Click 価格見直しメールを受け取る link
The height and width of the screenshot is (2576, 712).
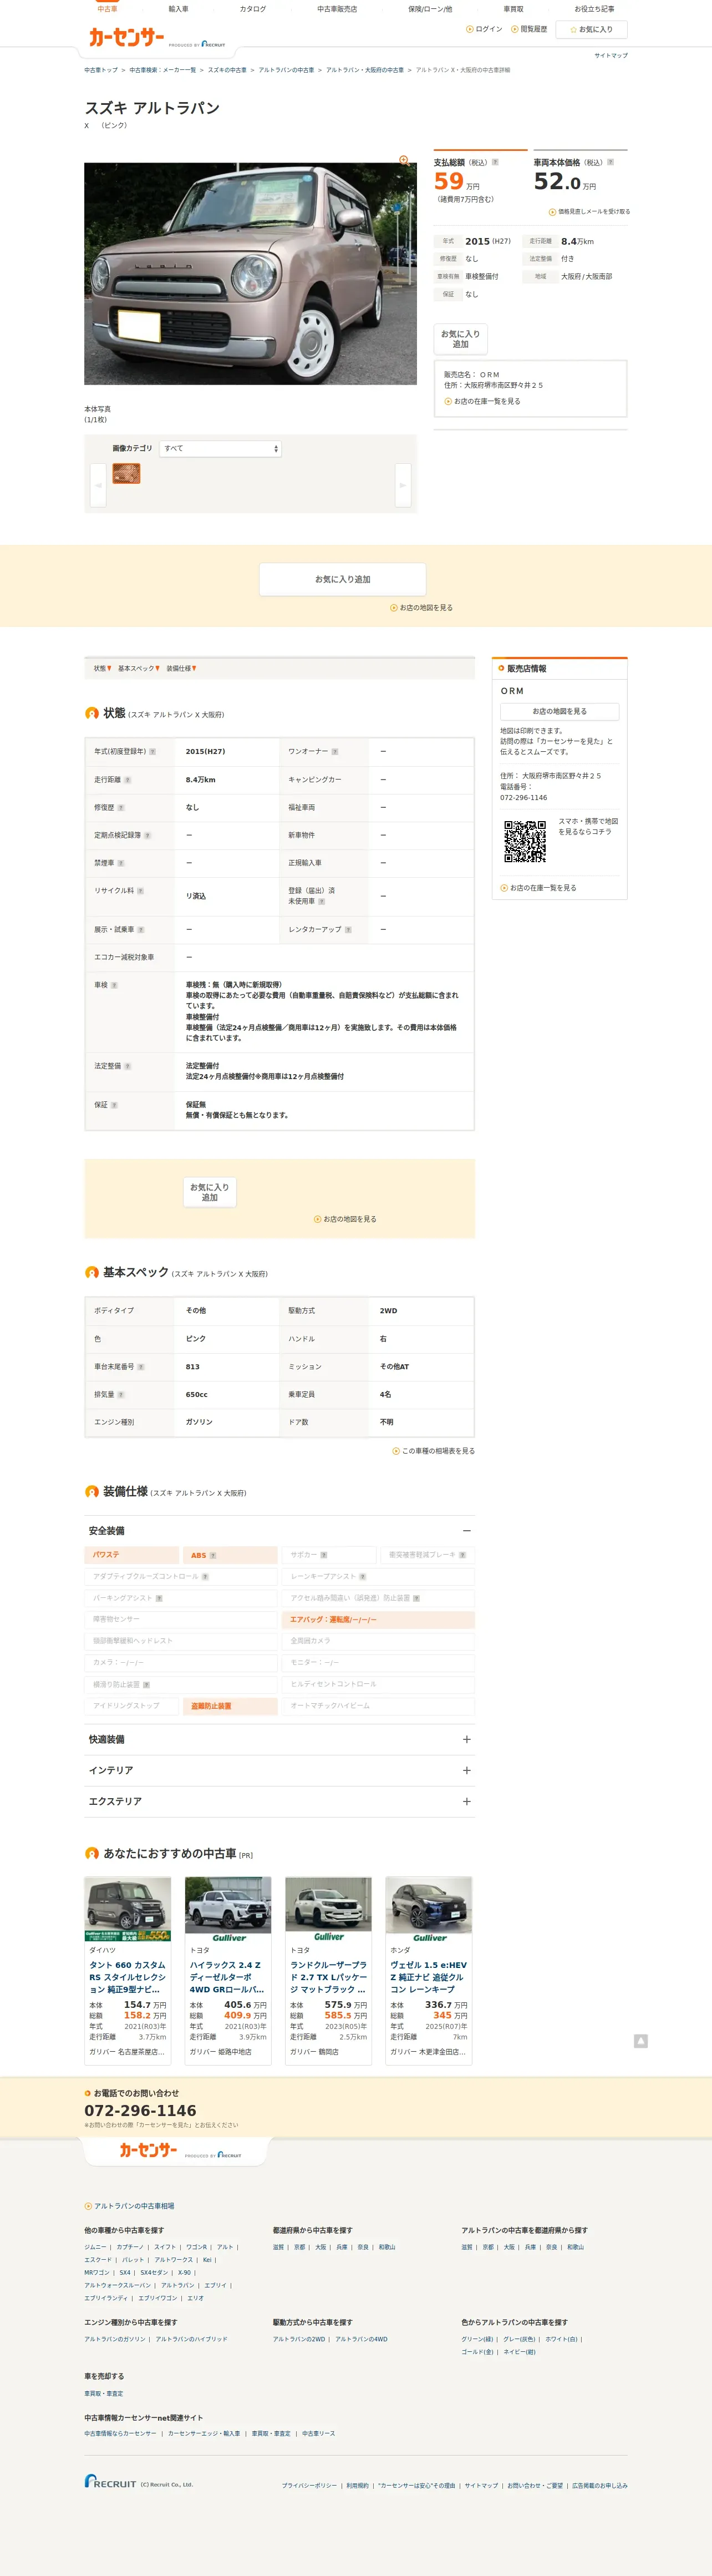point(589,212)
